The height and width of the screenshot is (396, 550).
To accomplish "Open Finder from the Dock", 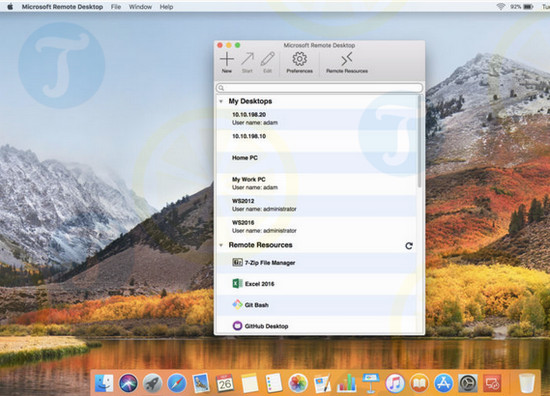I will pos(104,383).
